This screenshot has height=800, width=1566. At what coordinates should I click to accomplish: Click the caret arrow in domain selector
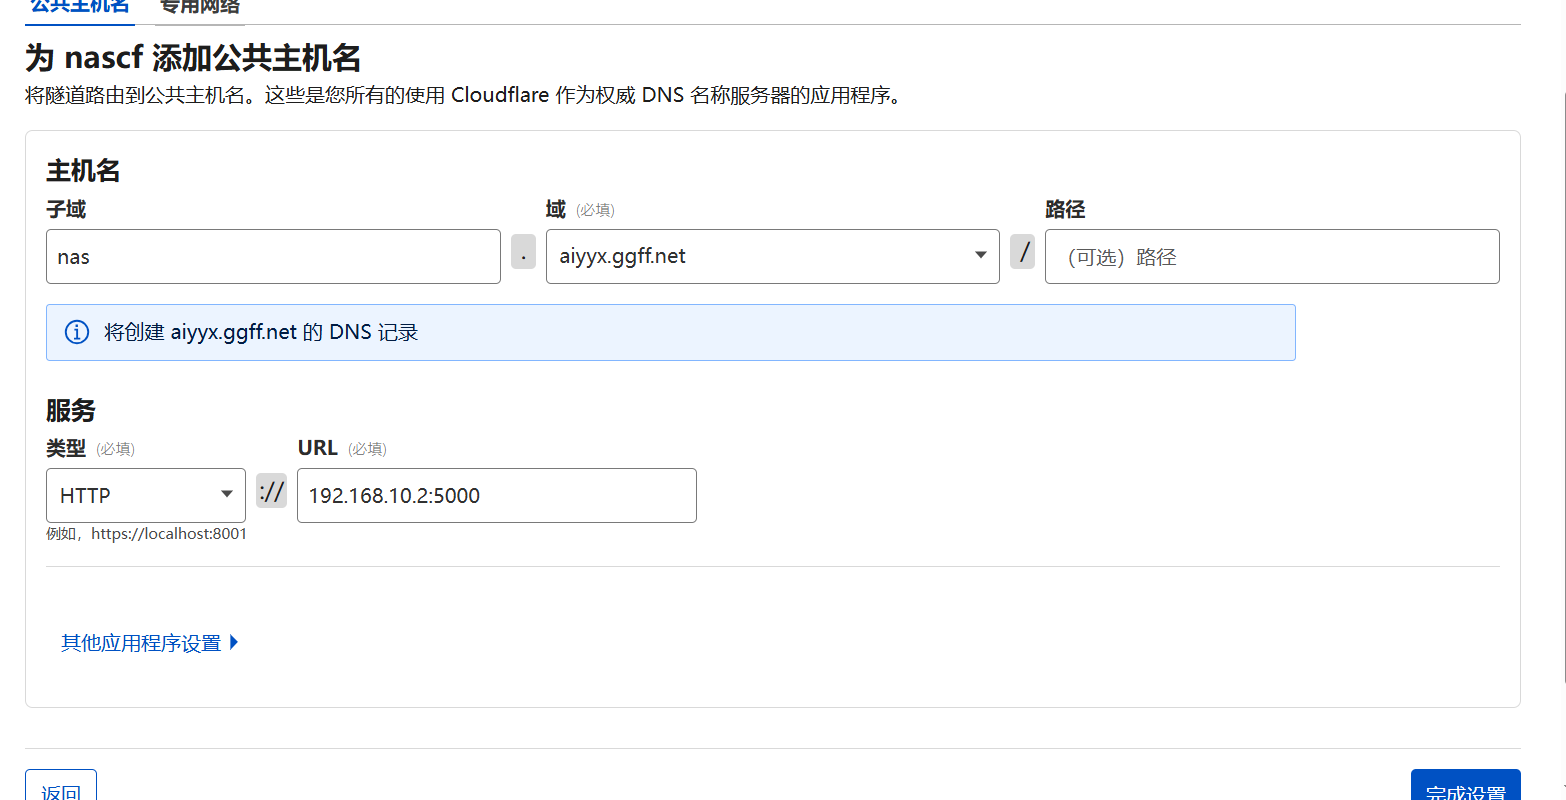[980, 255]
